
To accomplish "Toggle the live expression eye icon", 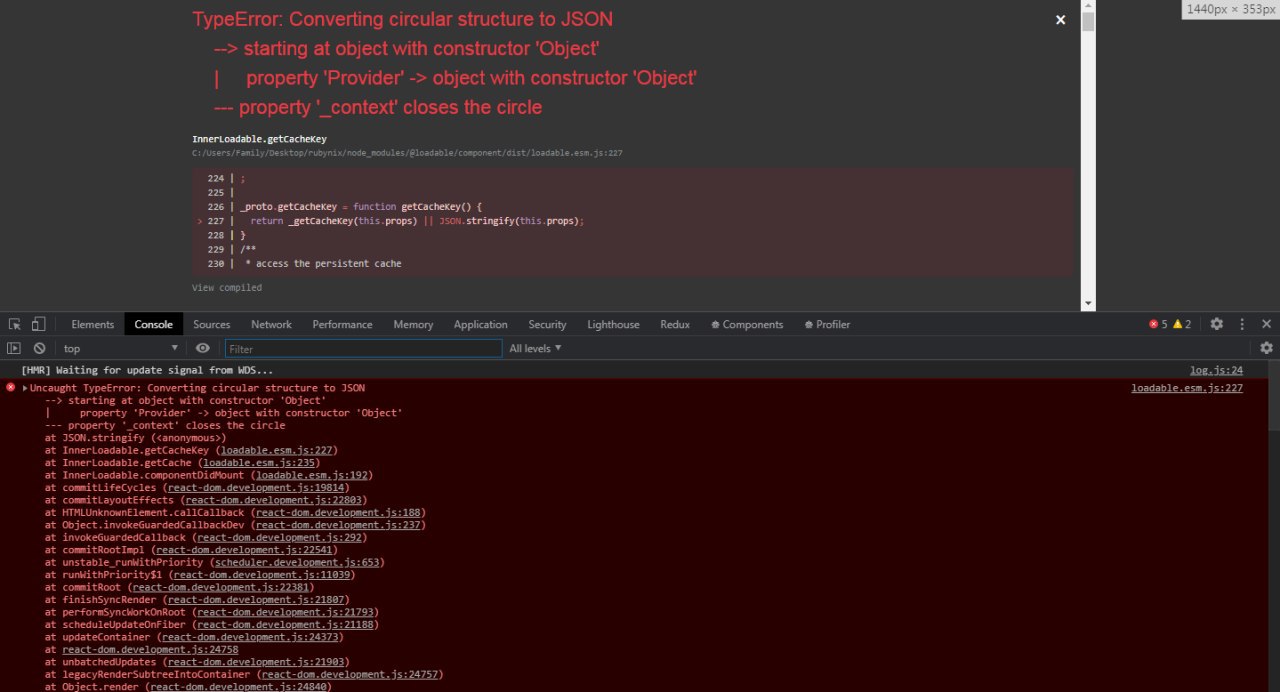I will (x=203, y=348).
